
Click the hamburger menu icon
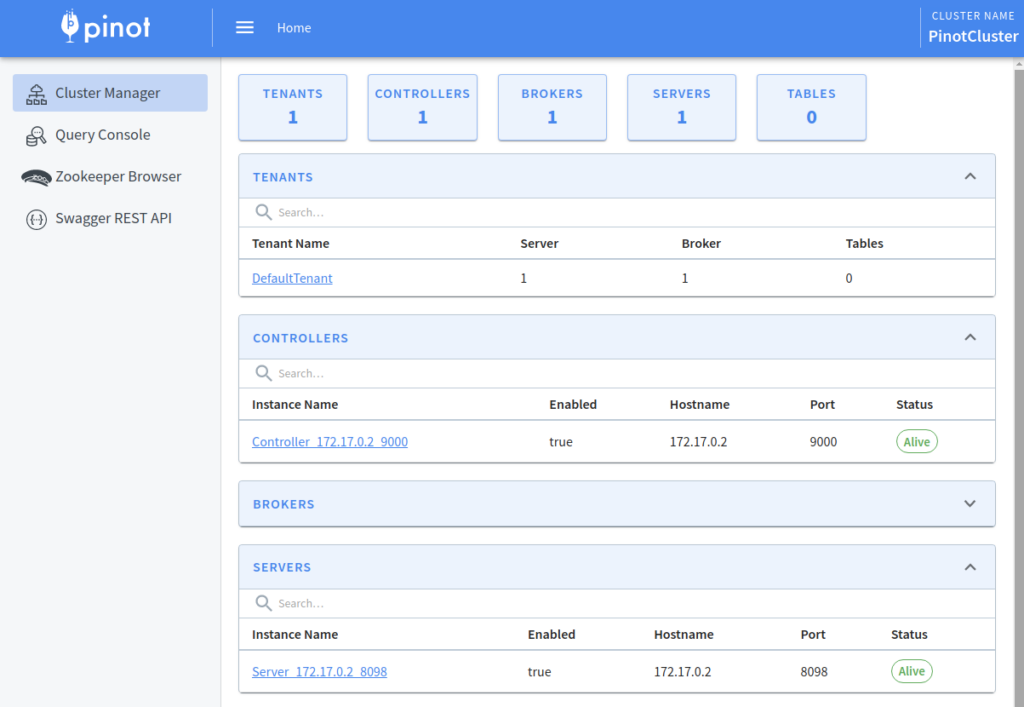245,27
